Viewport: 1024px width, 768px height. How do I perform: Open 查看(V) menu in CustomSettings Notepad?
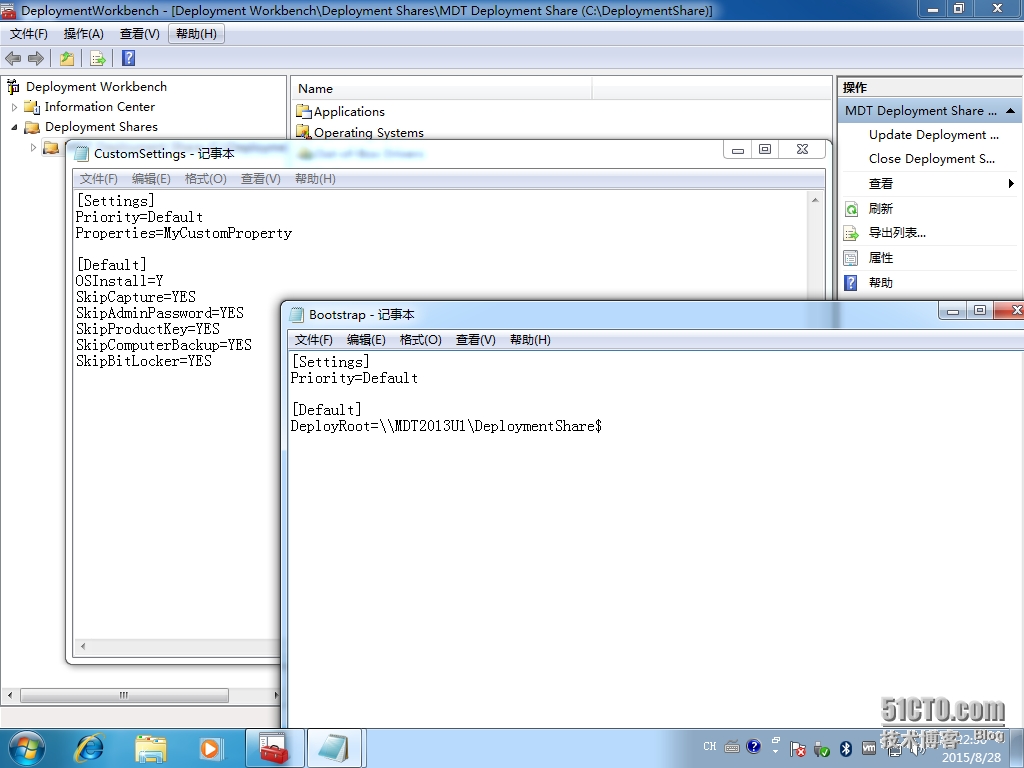[261, 179]
